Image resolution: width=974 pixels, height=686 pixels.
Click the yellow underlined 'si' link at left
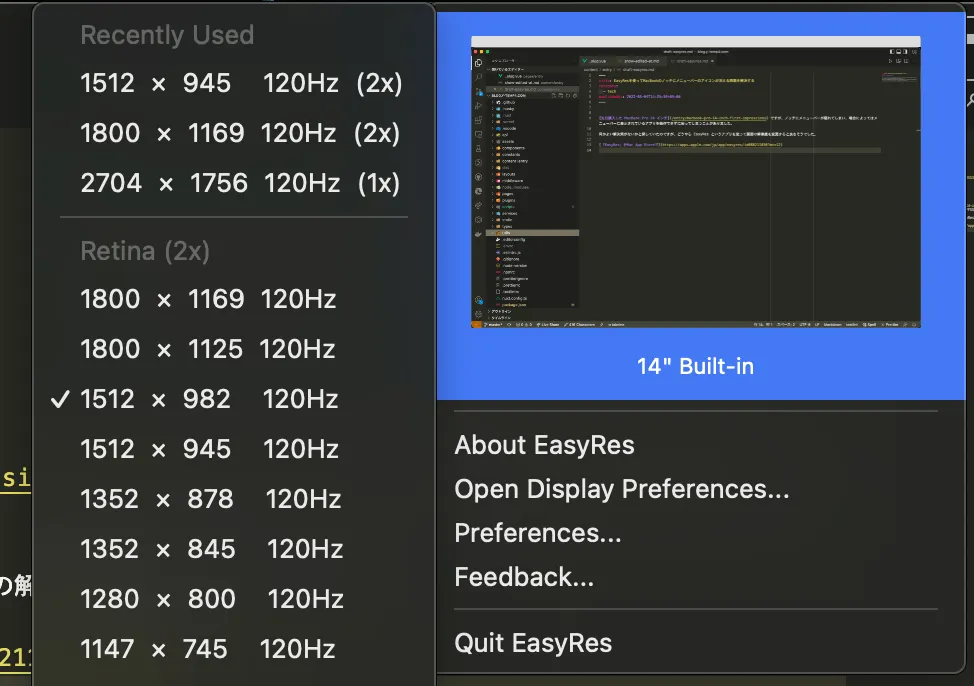click(15, 478)
